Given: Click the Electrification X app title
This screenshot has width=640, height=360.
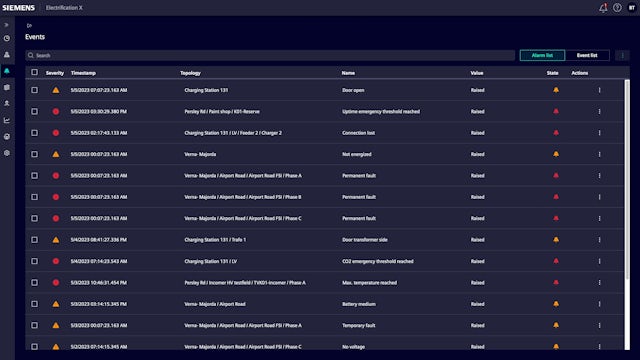Looking at the screenshot, I should point(64,8).
